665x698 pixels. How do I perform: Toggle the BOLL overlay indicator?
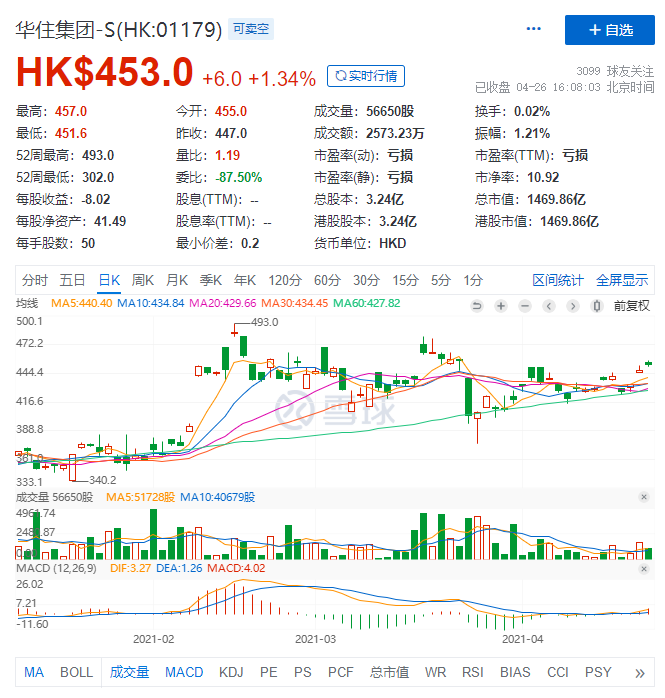(x=77, y=672)
